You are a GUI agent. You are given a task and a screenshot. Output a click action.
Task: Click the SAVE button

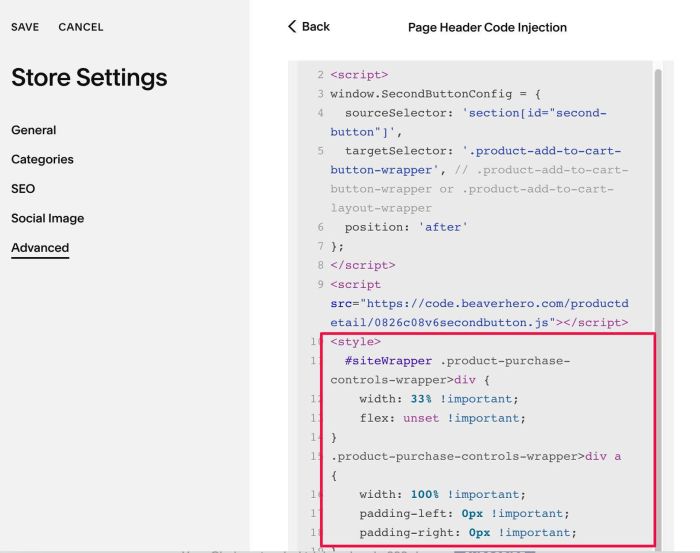25,27
